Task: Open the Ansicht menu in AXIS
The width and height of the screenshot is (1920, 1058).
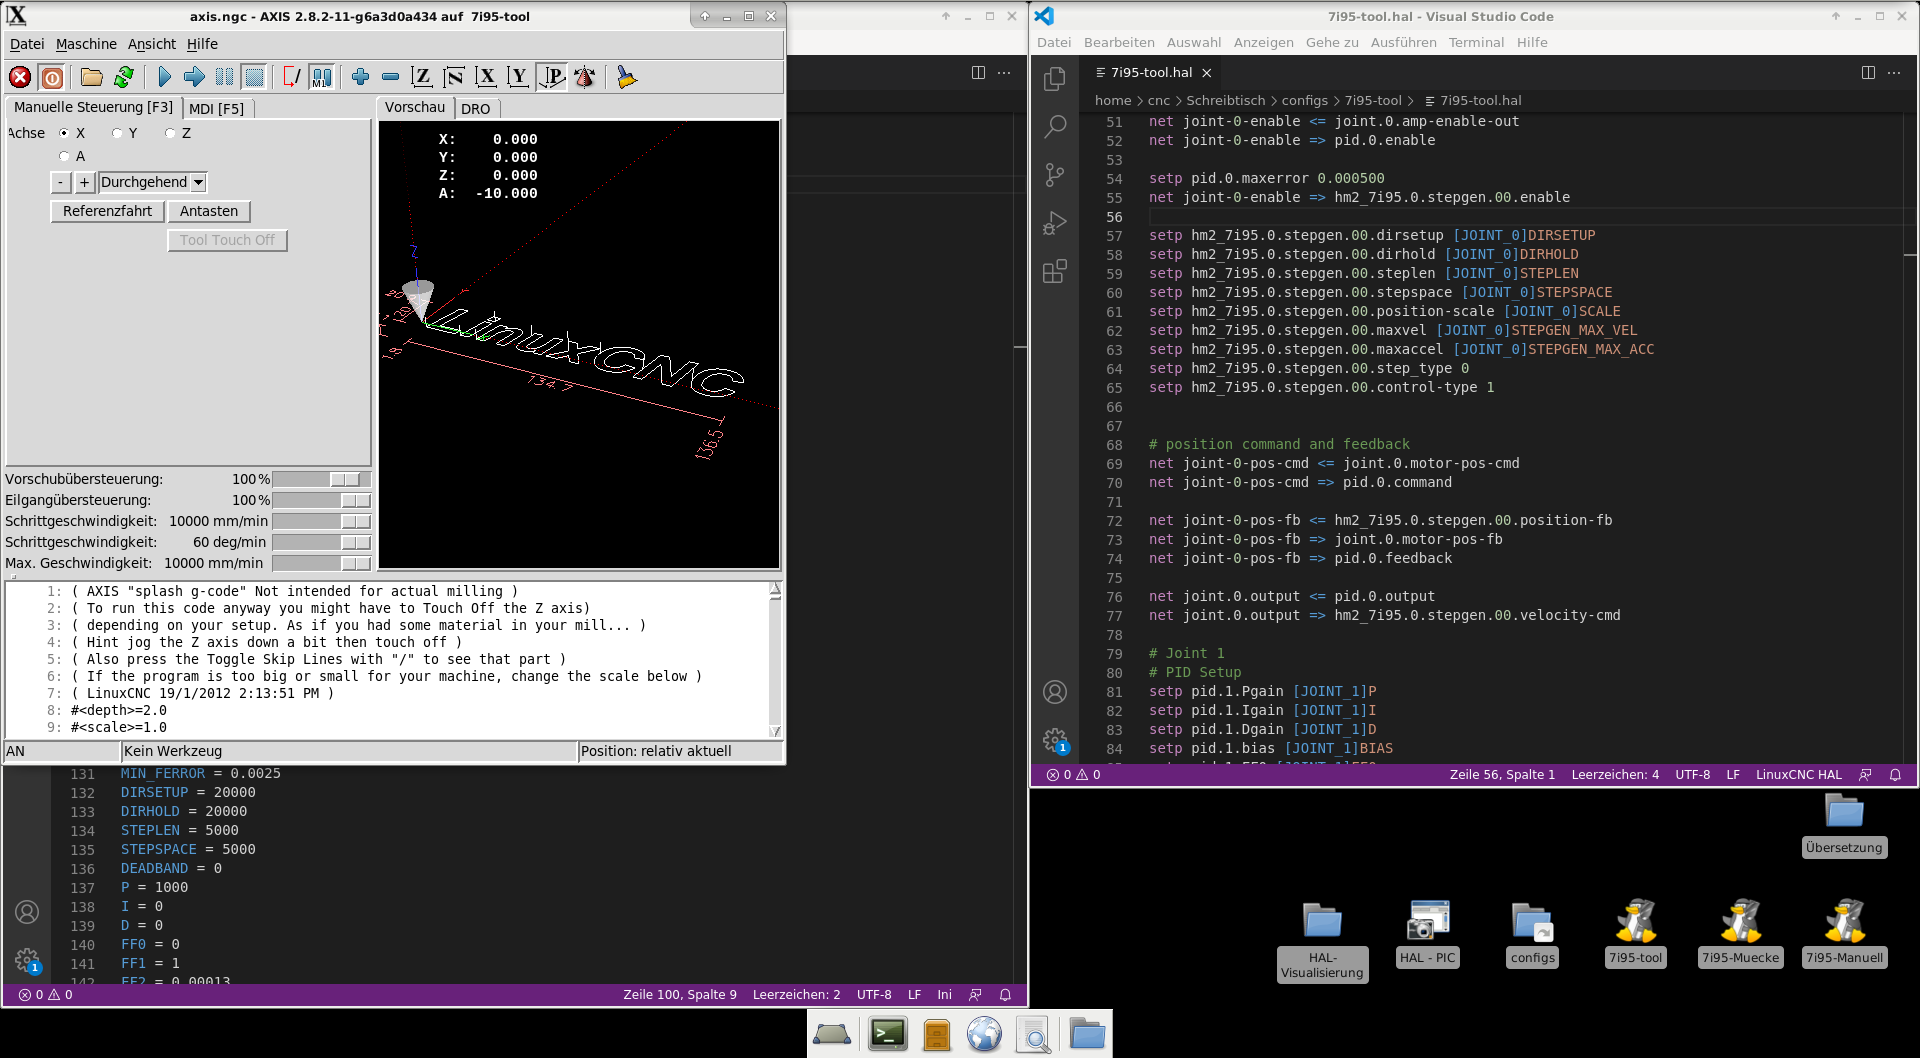Action: pyautogui.click(x=152, y=44)
